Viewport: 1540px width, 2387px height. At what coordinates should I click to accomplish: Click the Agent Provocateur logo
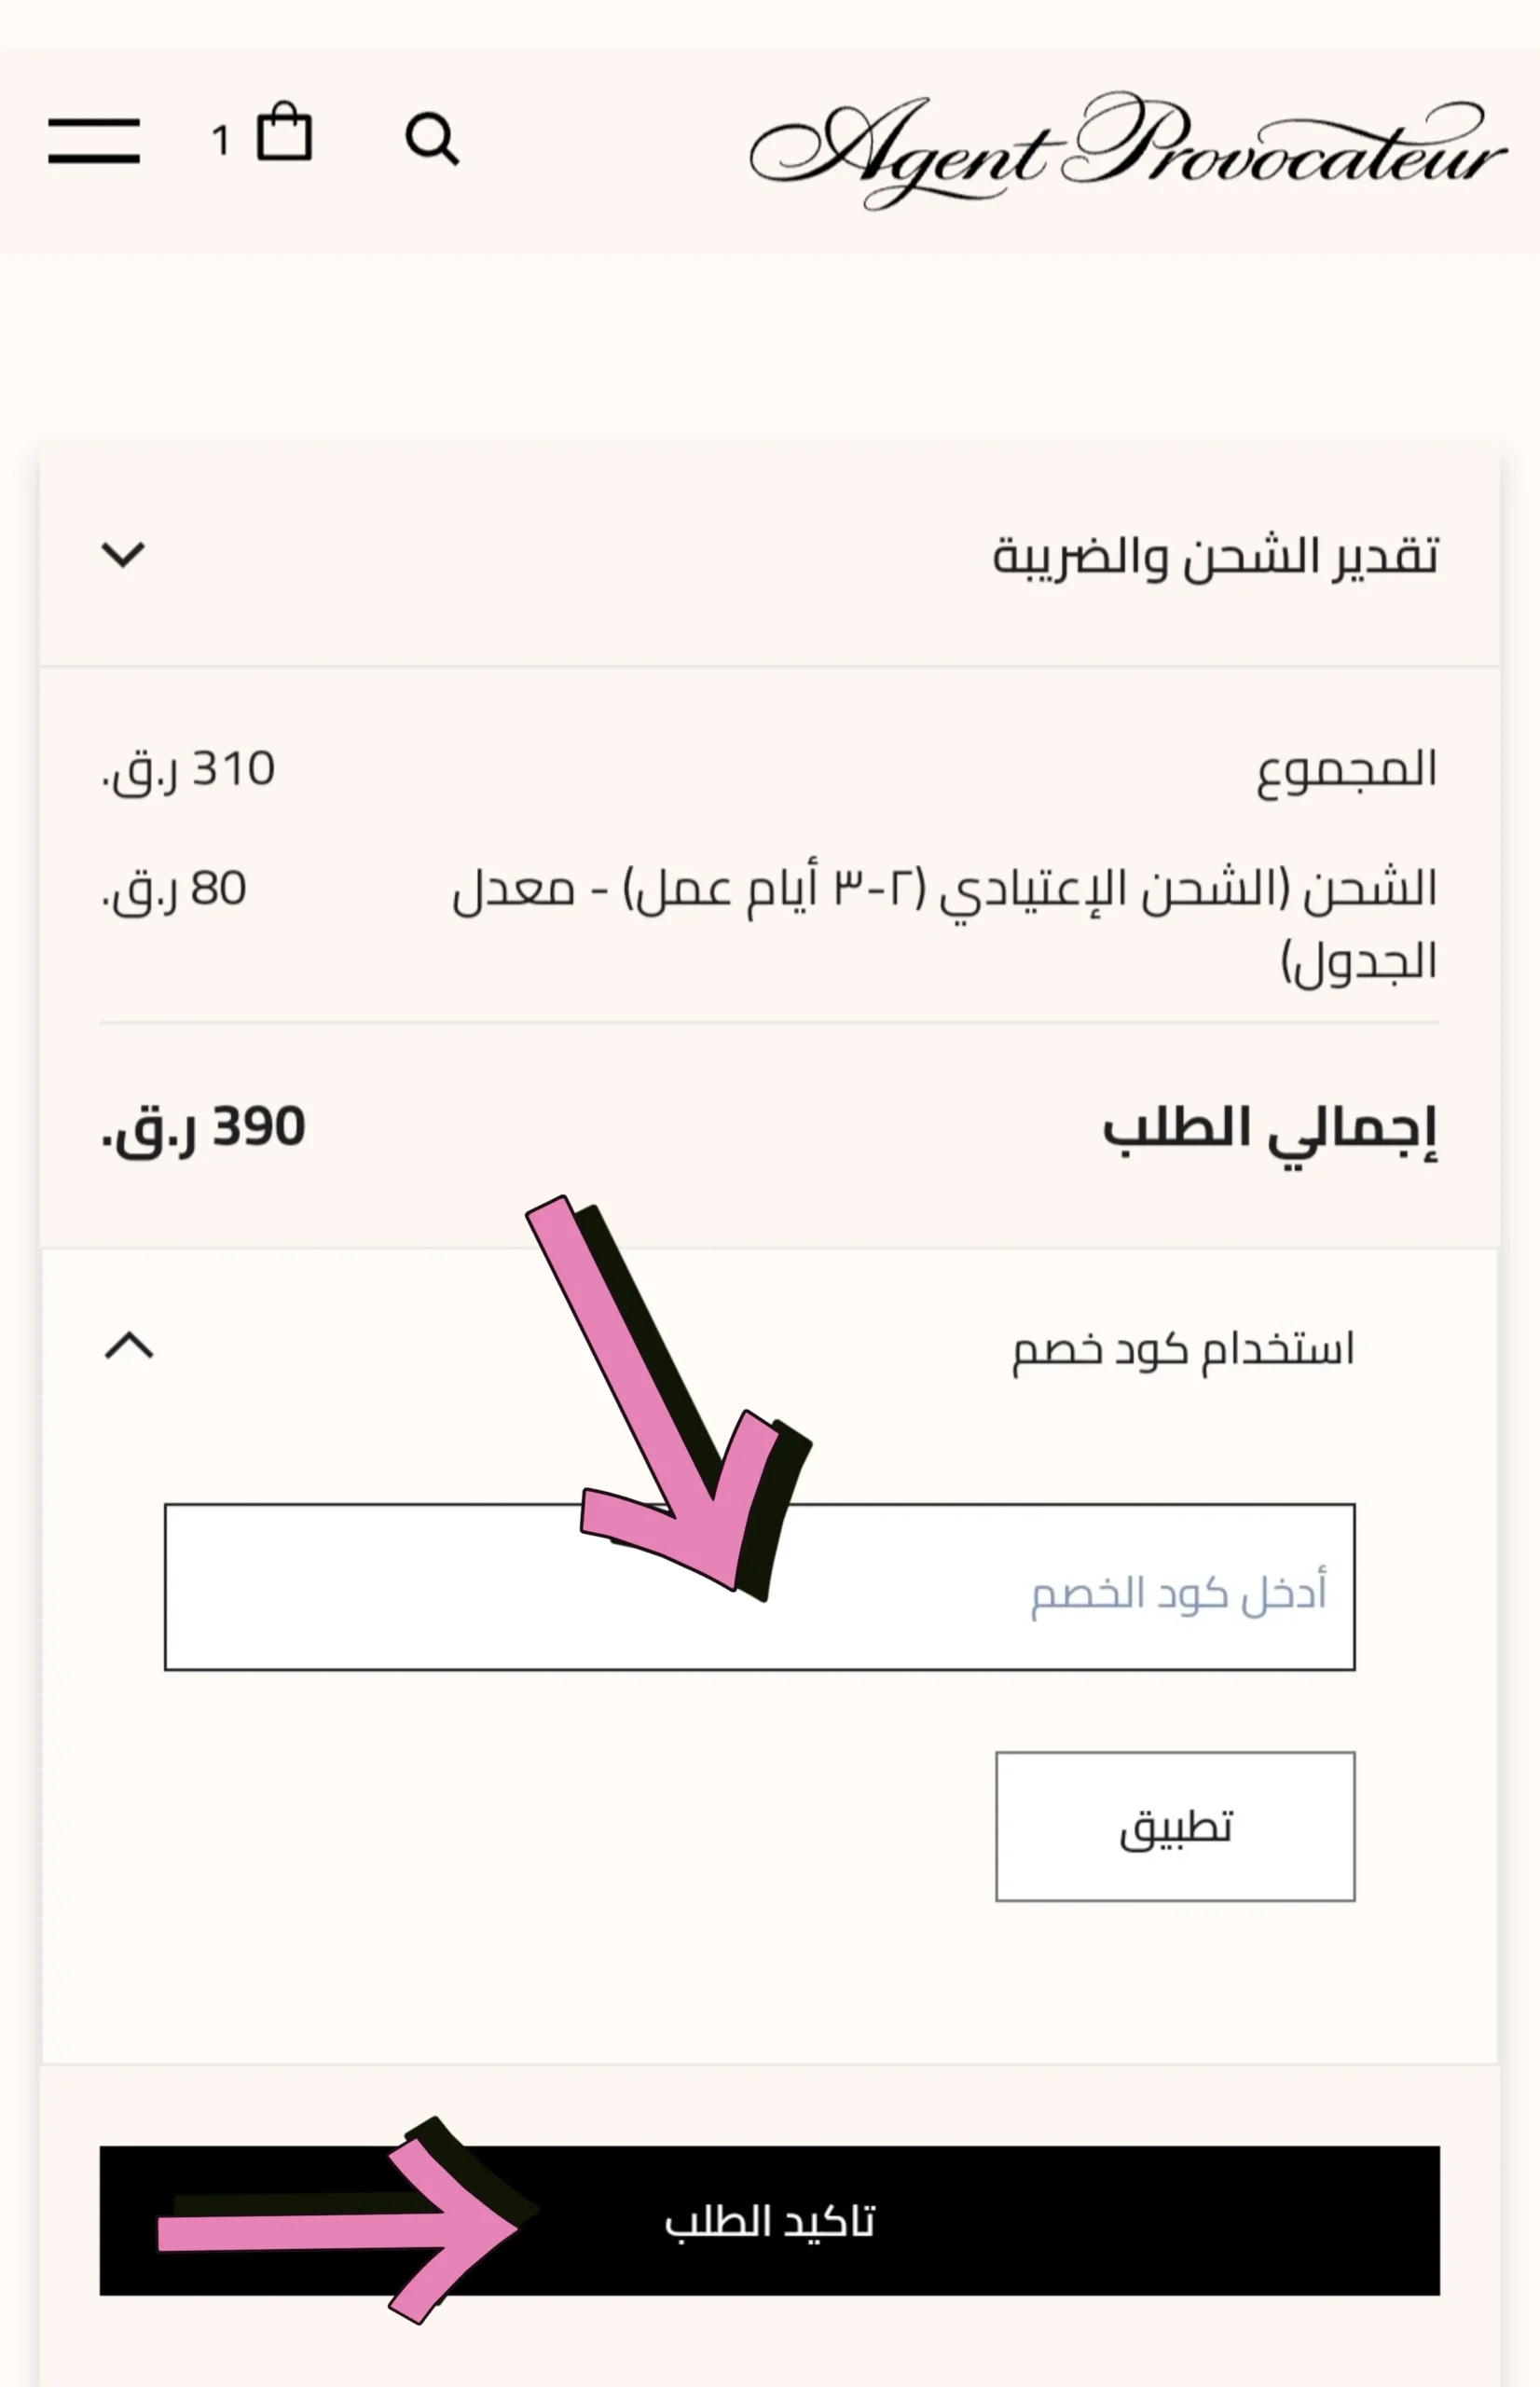[x=1127, y=149]
